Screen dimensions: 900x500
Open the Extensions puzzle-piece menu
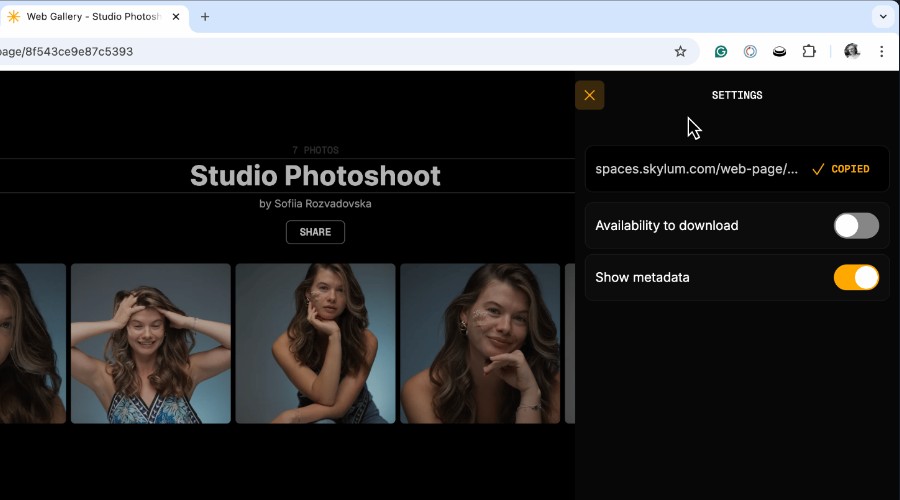809,52
